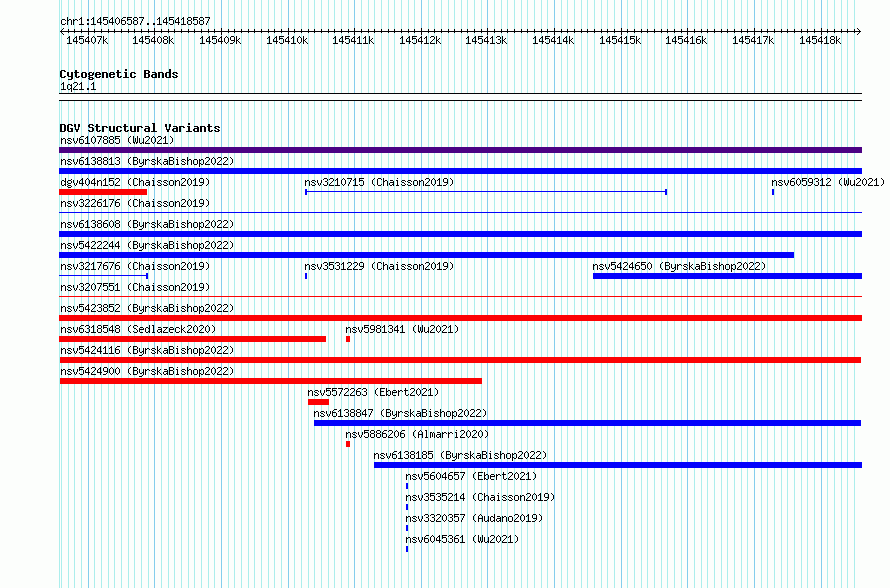Click the nsv6107885 (Wu2021) variant label
The image size is (890, 588).
click(x=117, y=140)
